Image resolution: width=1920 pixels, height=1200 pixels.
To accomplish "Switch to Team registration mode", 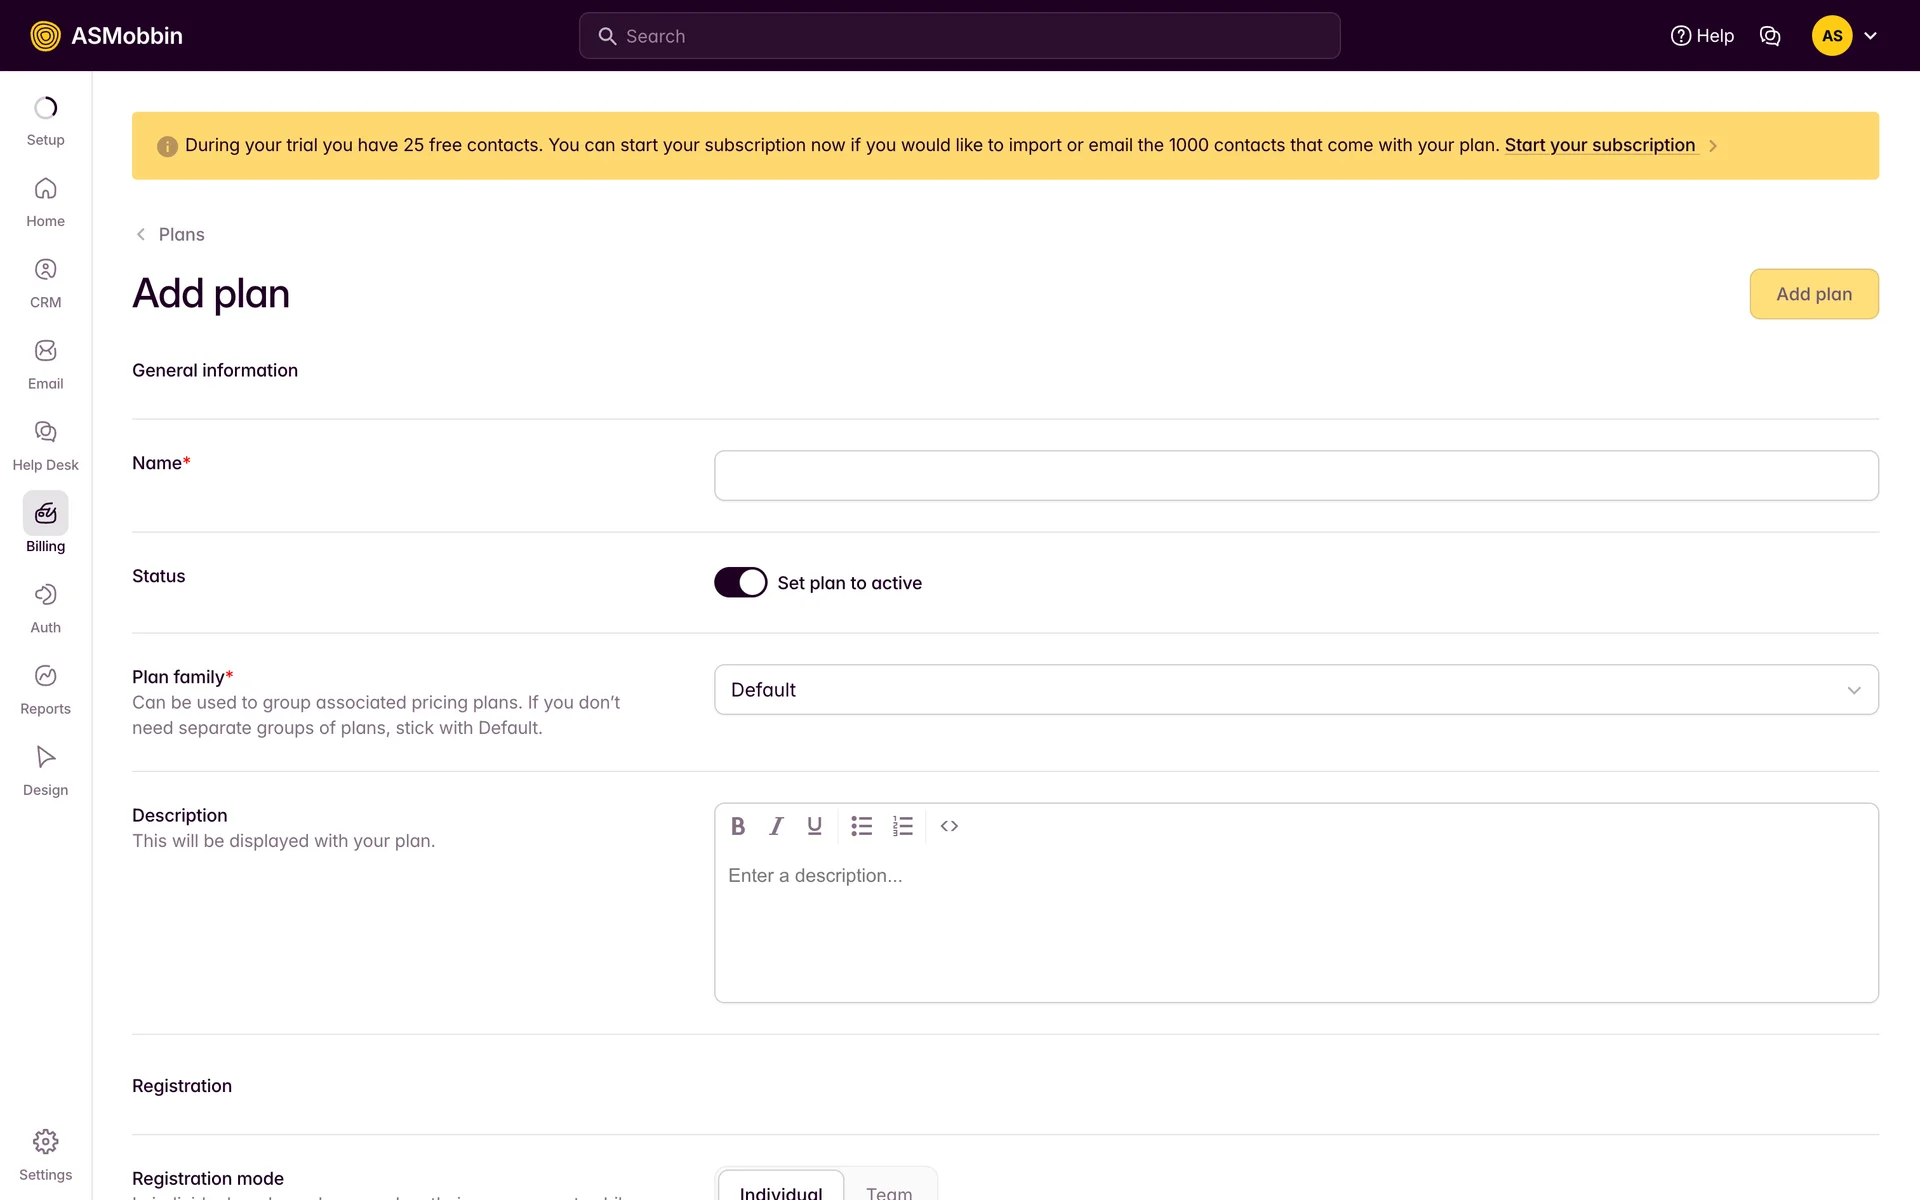I will (x=889, y=1190).
